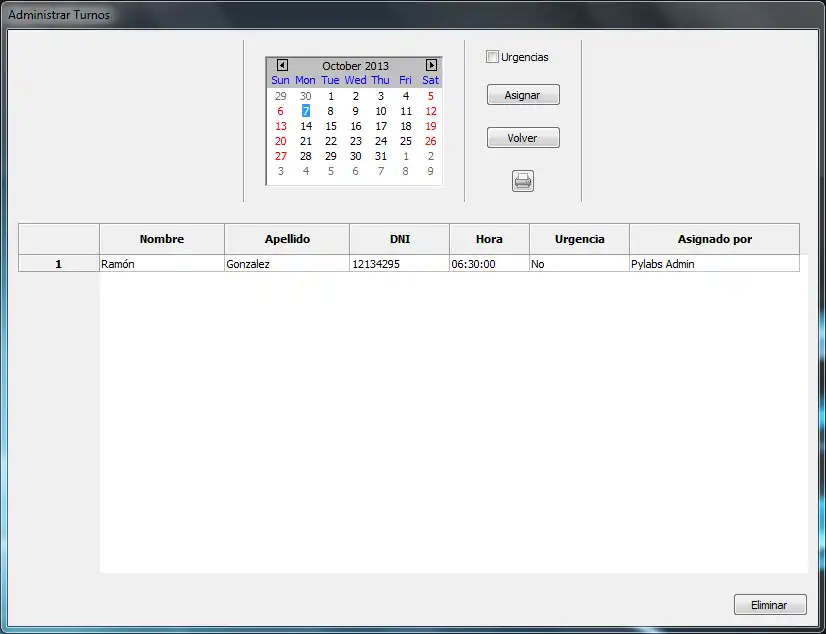
Task: Pick October 4 in the calendar
Action: [406, 96]
